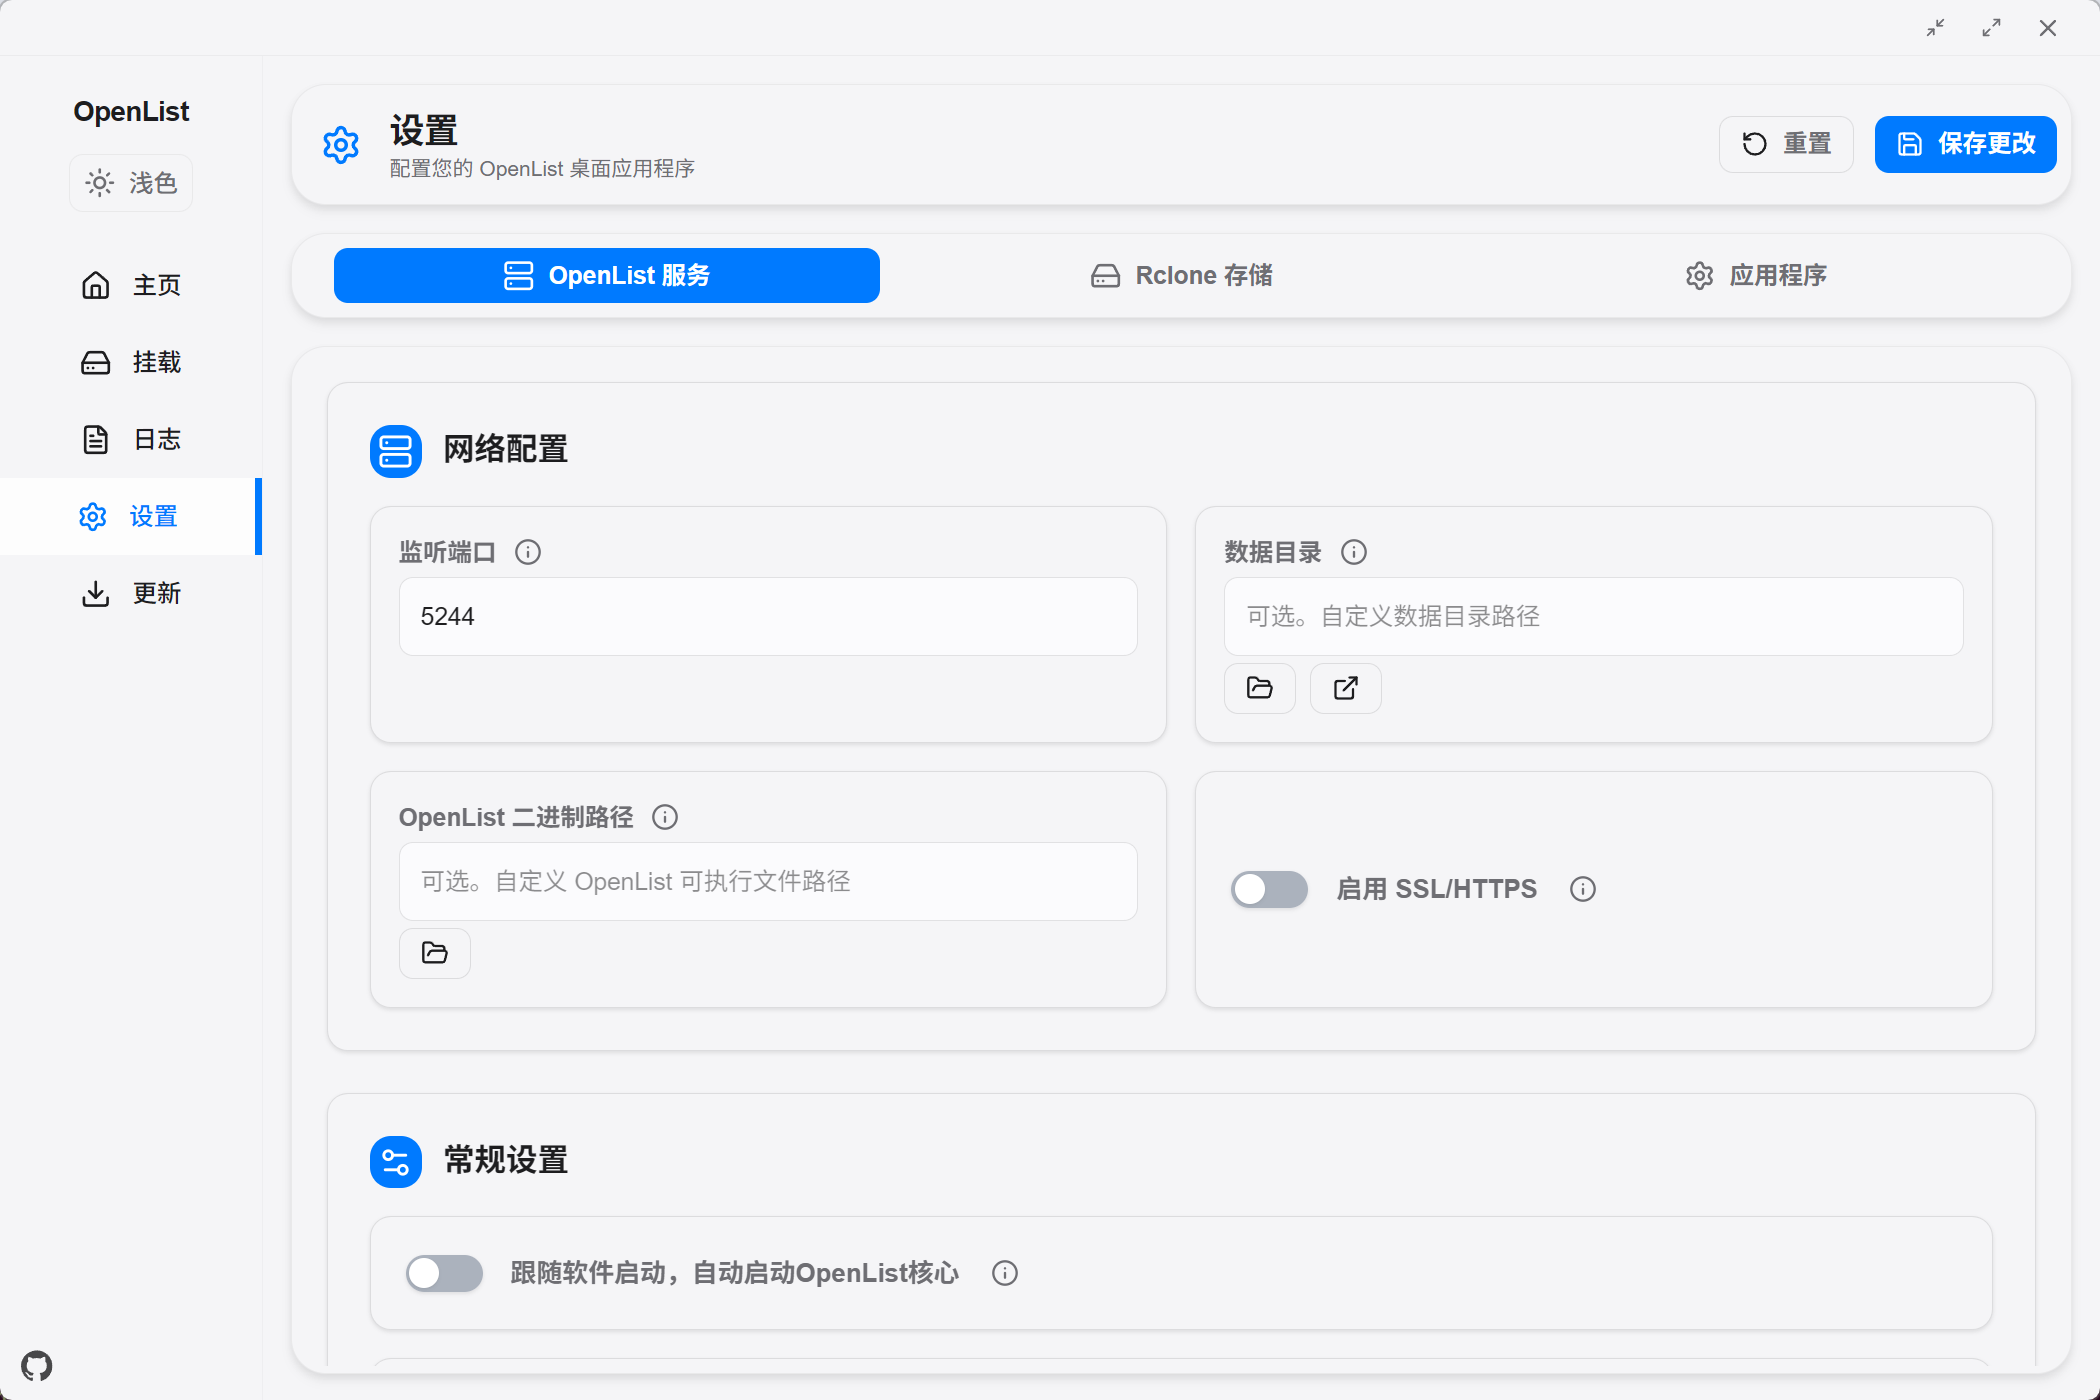Open the 更新 page in sidebar
This screenshot has height=1400, width=2100.
[x=131, y=593]
